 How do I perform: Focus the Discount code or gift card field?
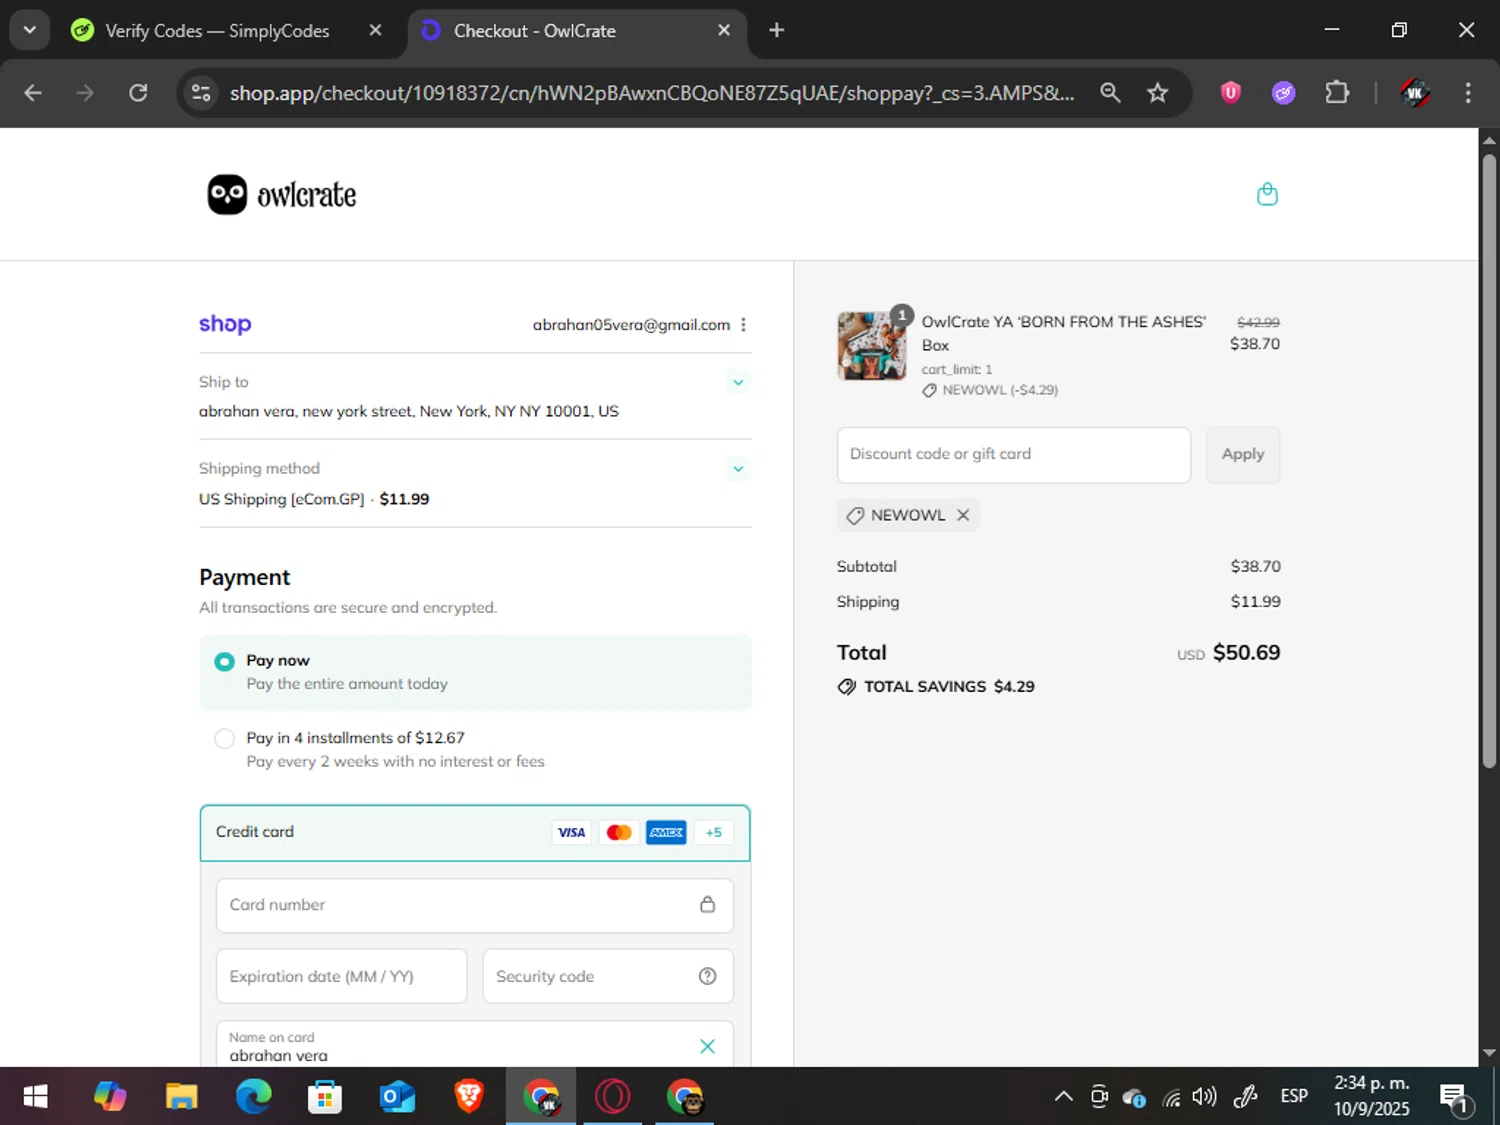[x=1014, y=455]
